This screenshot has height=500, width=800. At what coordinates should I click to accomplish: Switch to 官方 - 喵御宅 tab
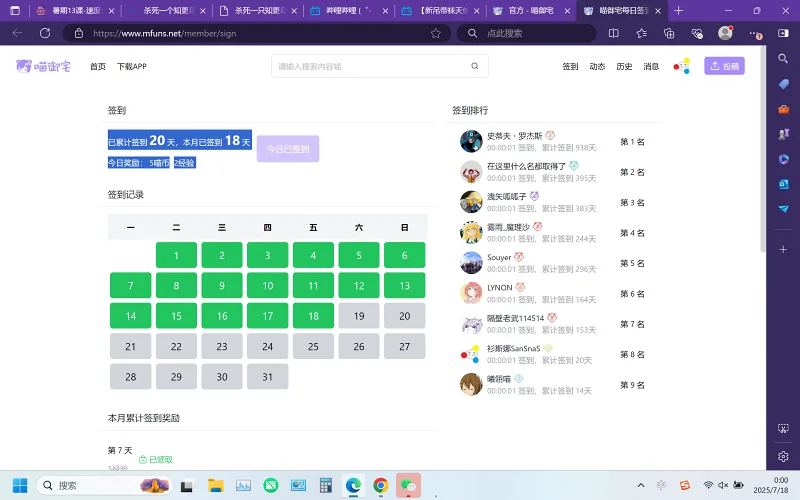pos(532,10)
